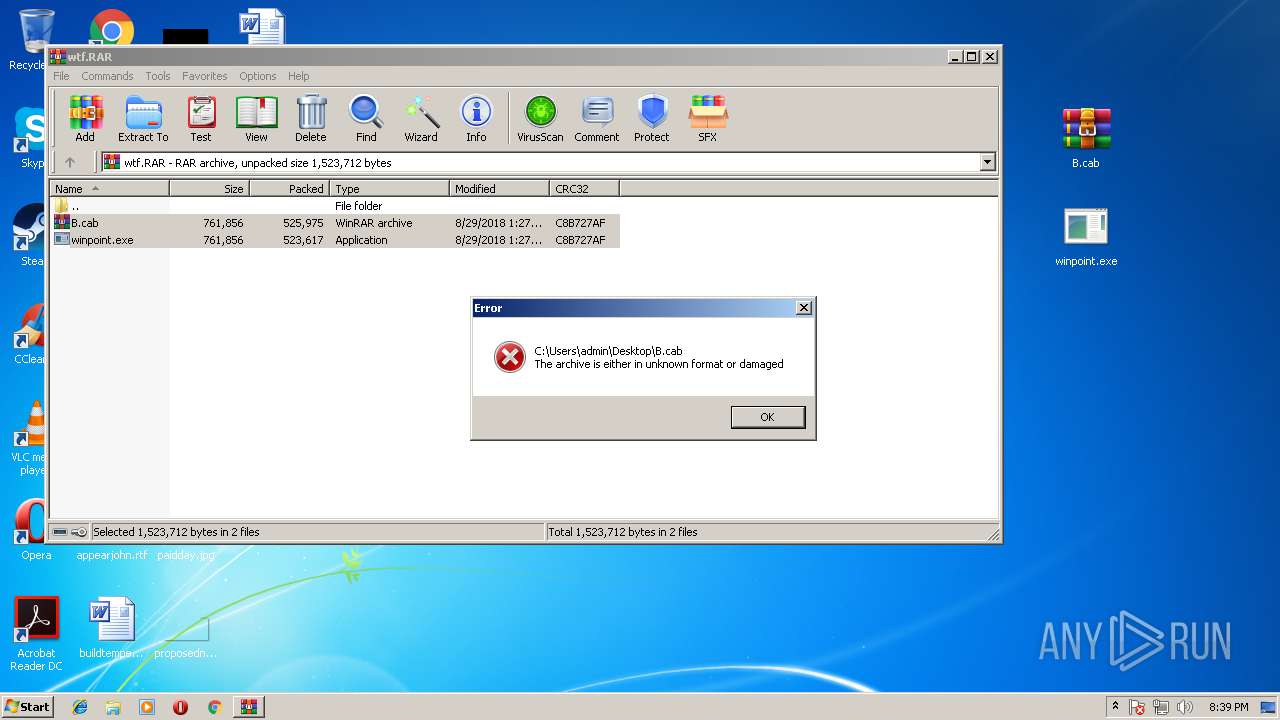Open the Help menu

(x=299, y=76)
